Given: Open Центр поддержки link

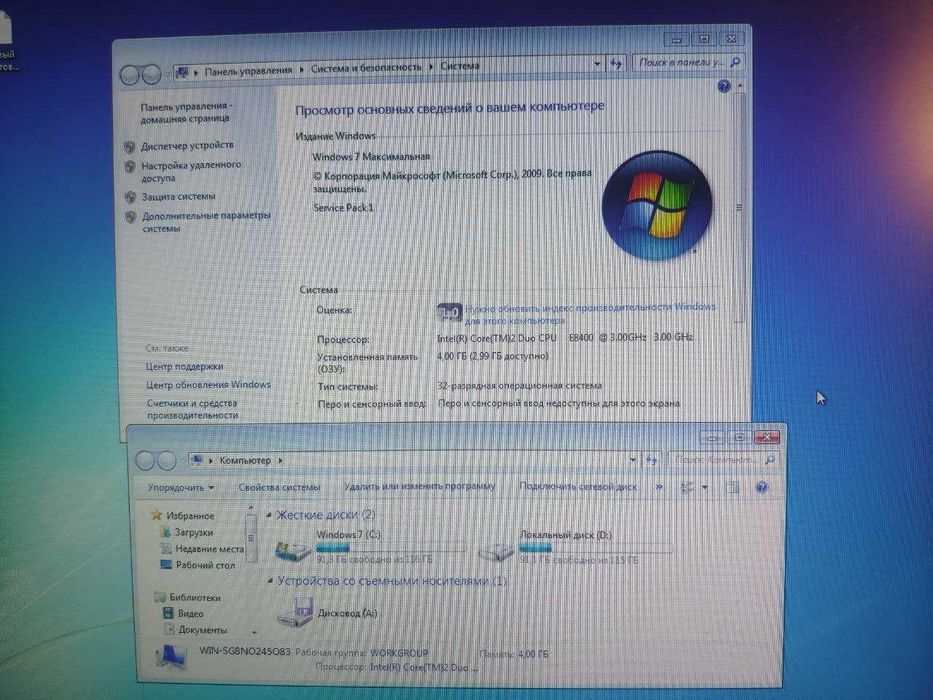Looking at the screenshot, I should [x=184, y=367].
